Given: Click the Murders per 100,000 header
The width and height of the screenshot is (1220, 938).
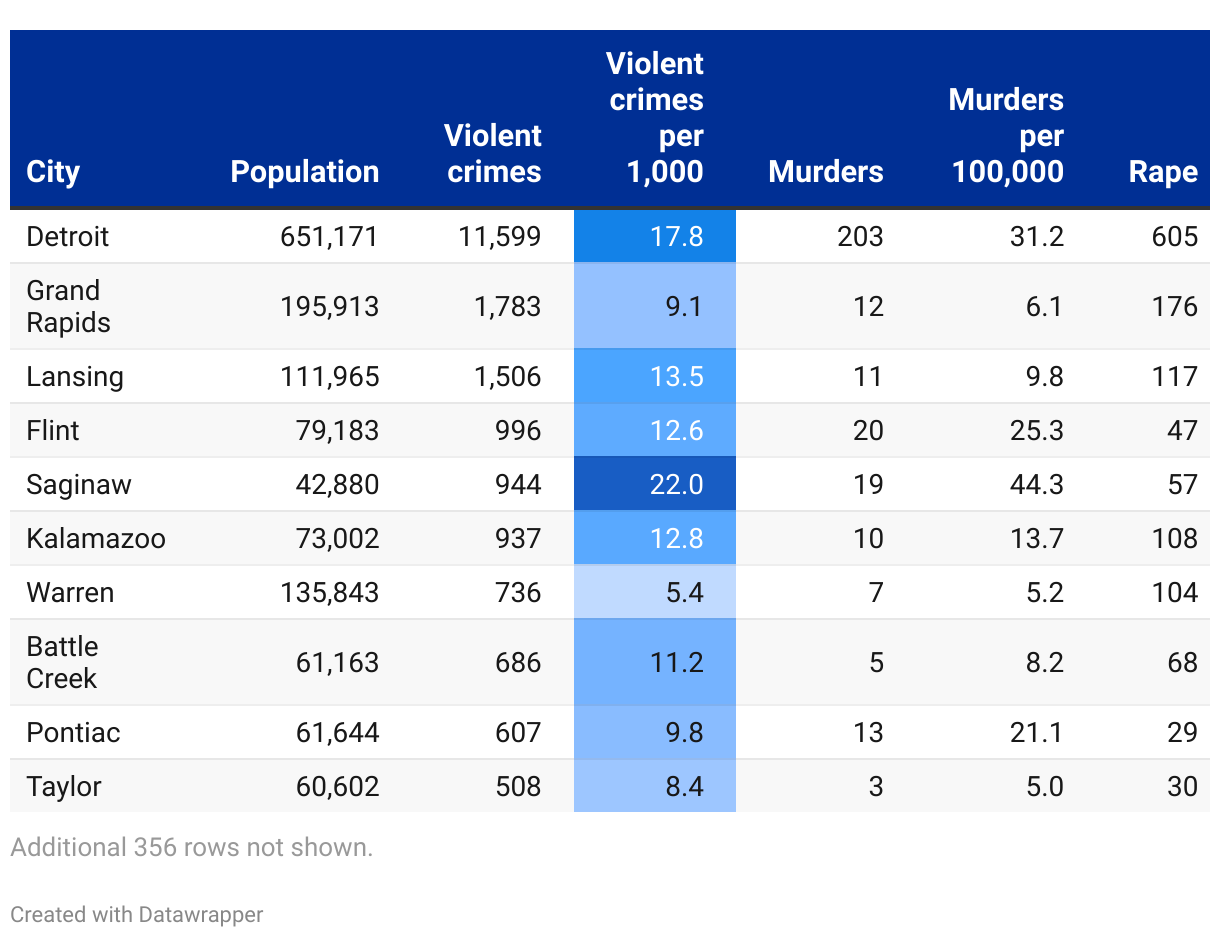Looking at the screenshot, I should click(1006, 136).
